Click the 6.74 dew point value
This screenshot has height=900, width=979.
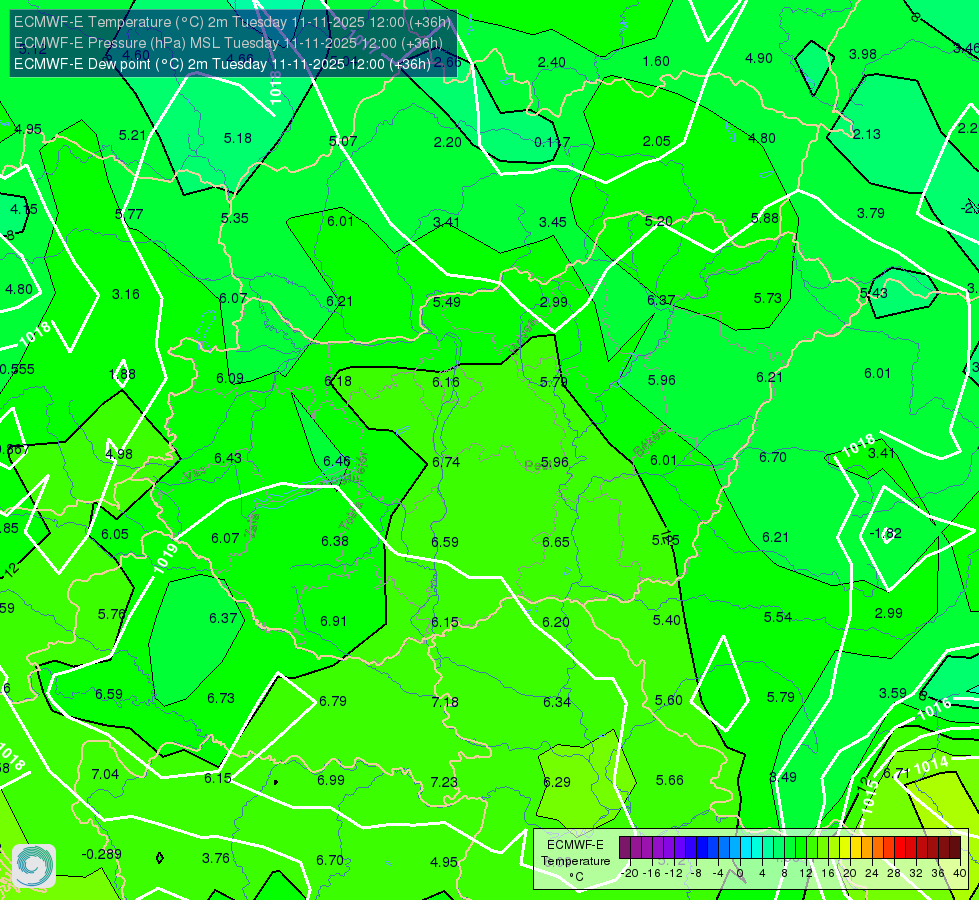pos(446,462)
